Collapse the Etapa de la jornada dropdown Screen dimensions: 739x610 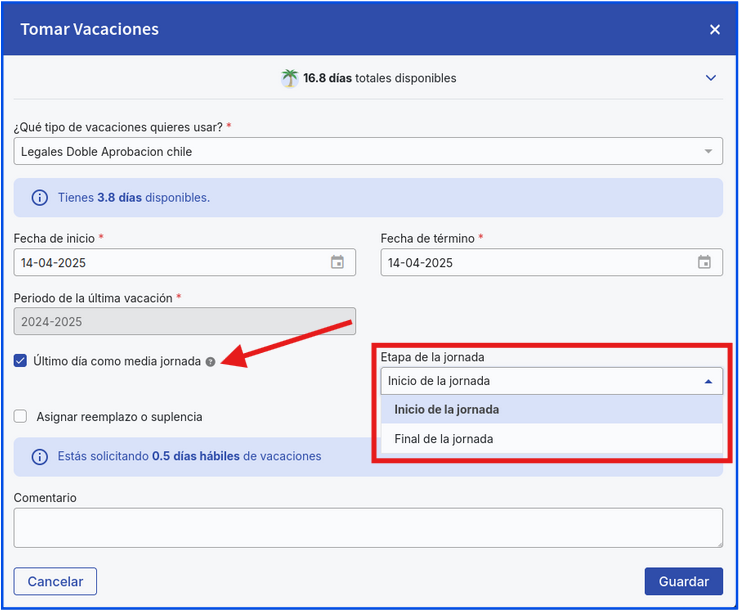(708, 381)
